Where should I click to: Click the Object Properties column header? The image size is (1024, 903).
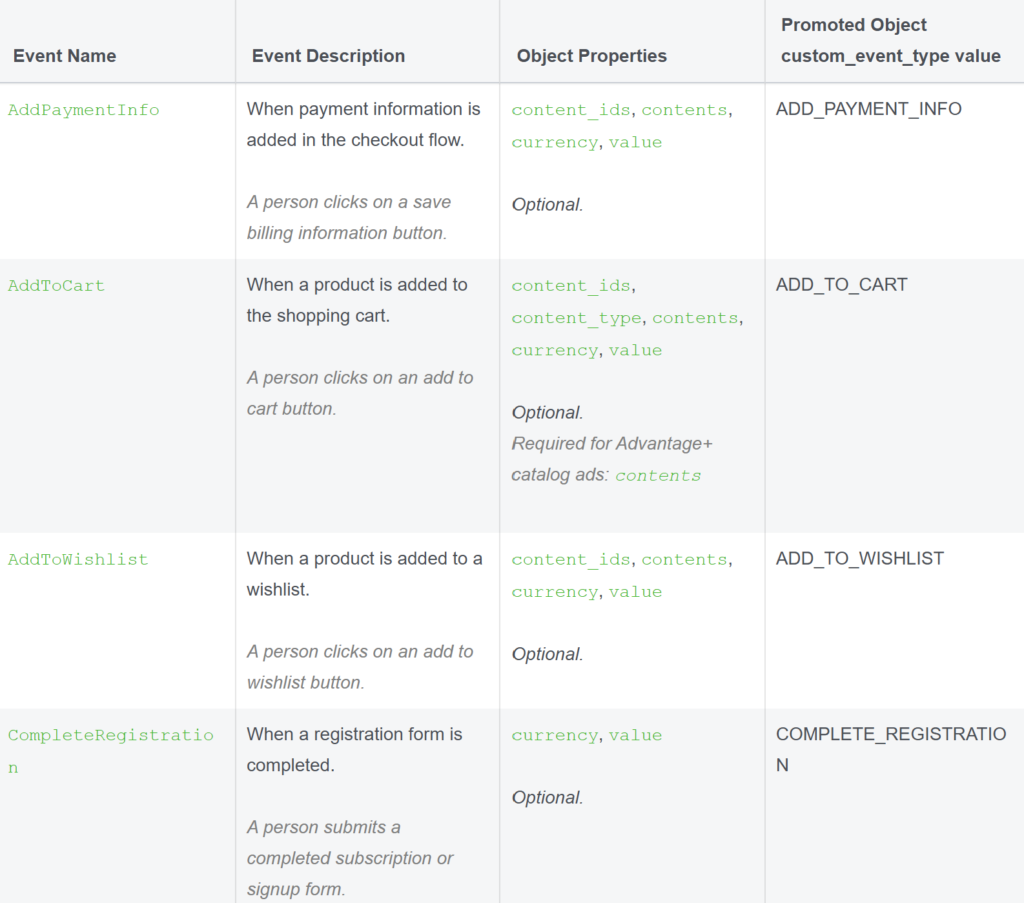(x=592, y=56)
